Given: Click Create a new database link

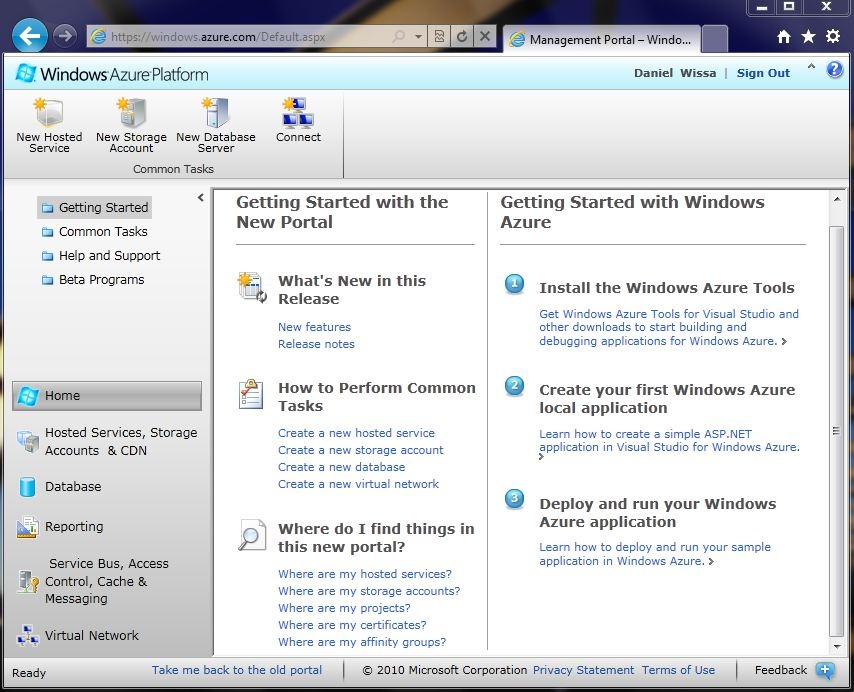Looking at the screenshot, I should click(x=341, y=467).
